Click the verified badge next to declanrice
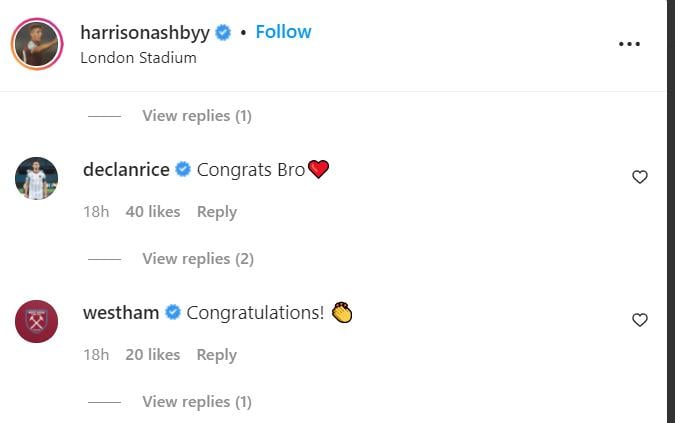 (x=183, y=170)
